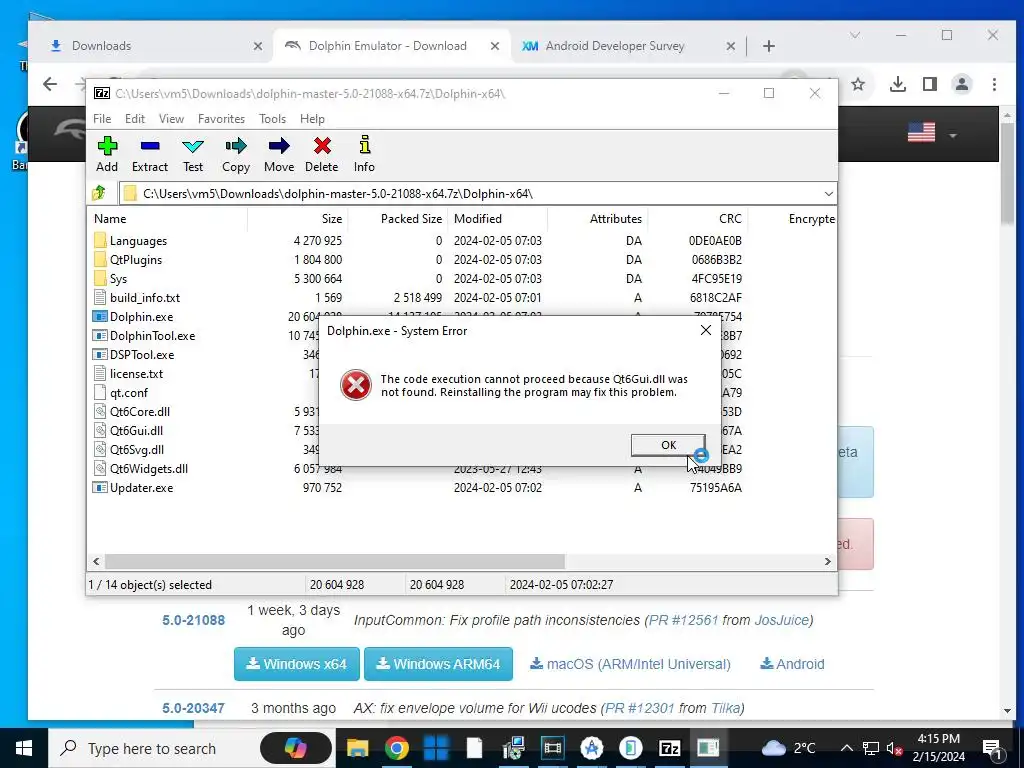Open the View menu in 7-Zip

click(171, 119)
